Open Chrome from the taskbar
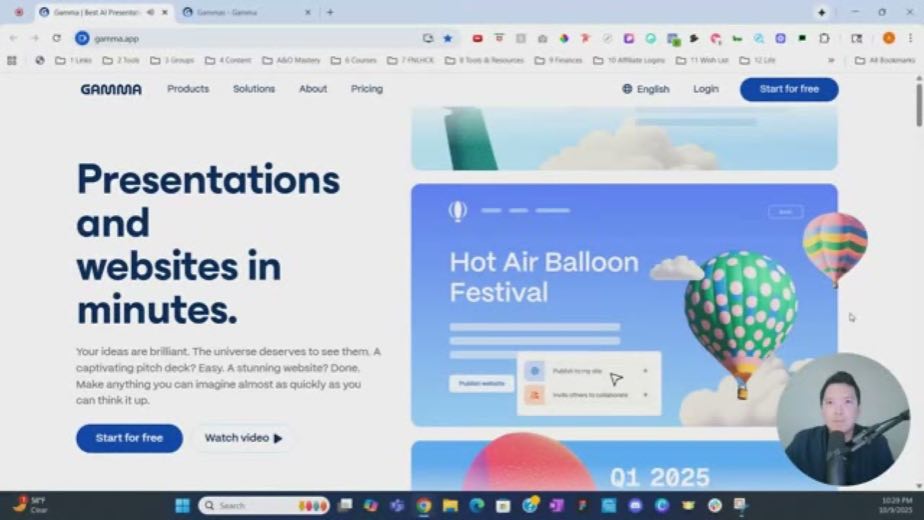Image resolution: width=924 pixels, height=520 pixels. [424, 505]
